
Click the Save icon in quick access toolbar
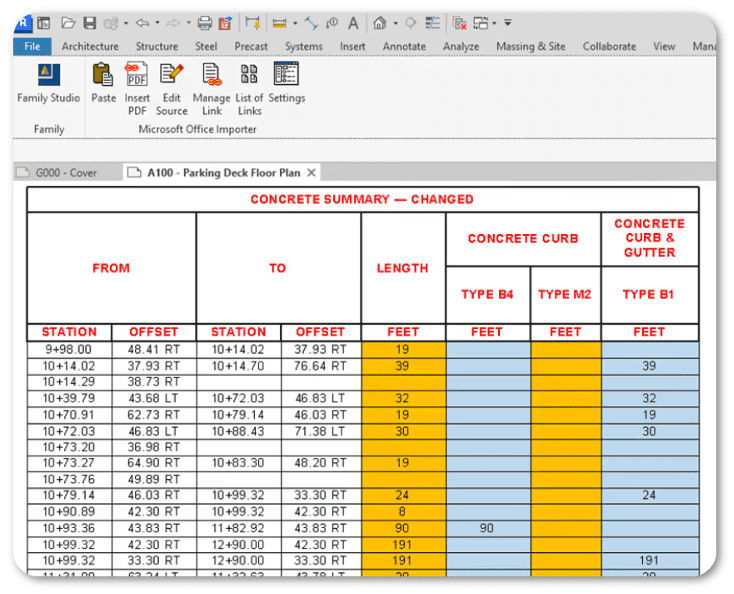(89, 22)
